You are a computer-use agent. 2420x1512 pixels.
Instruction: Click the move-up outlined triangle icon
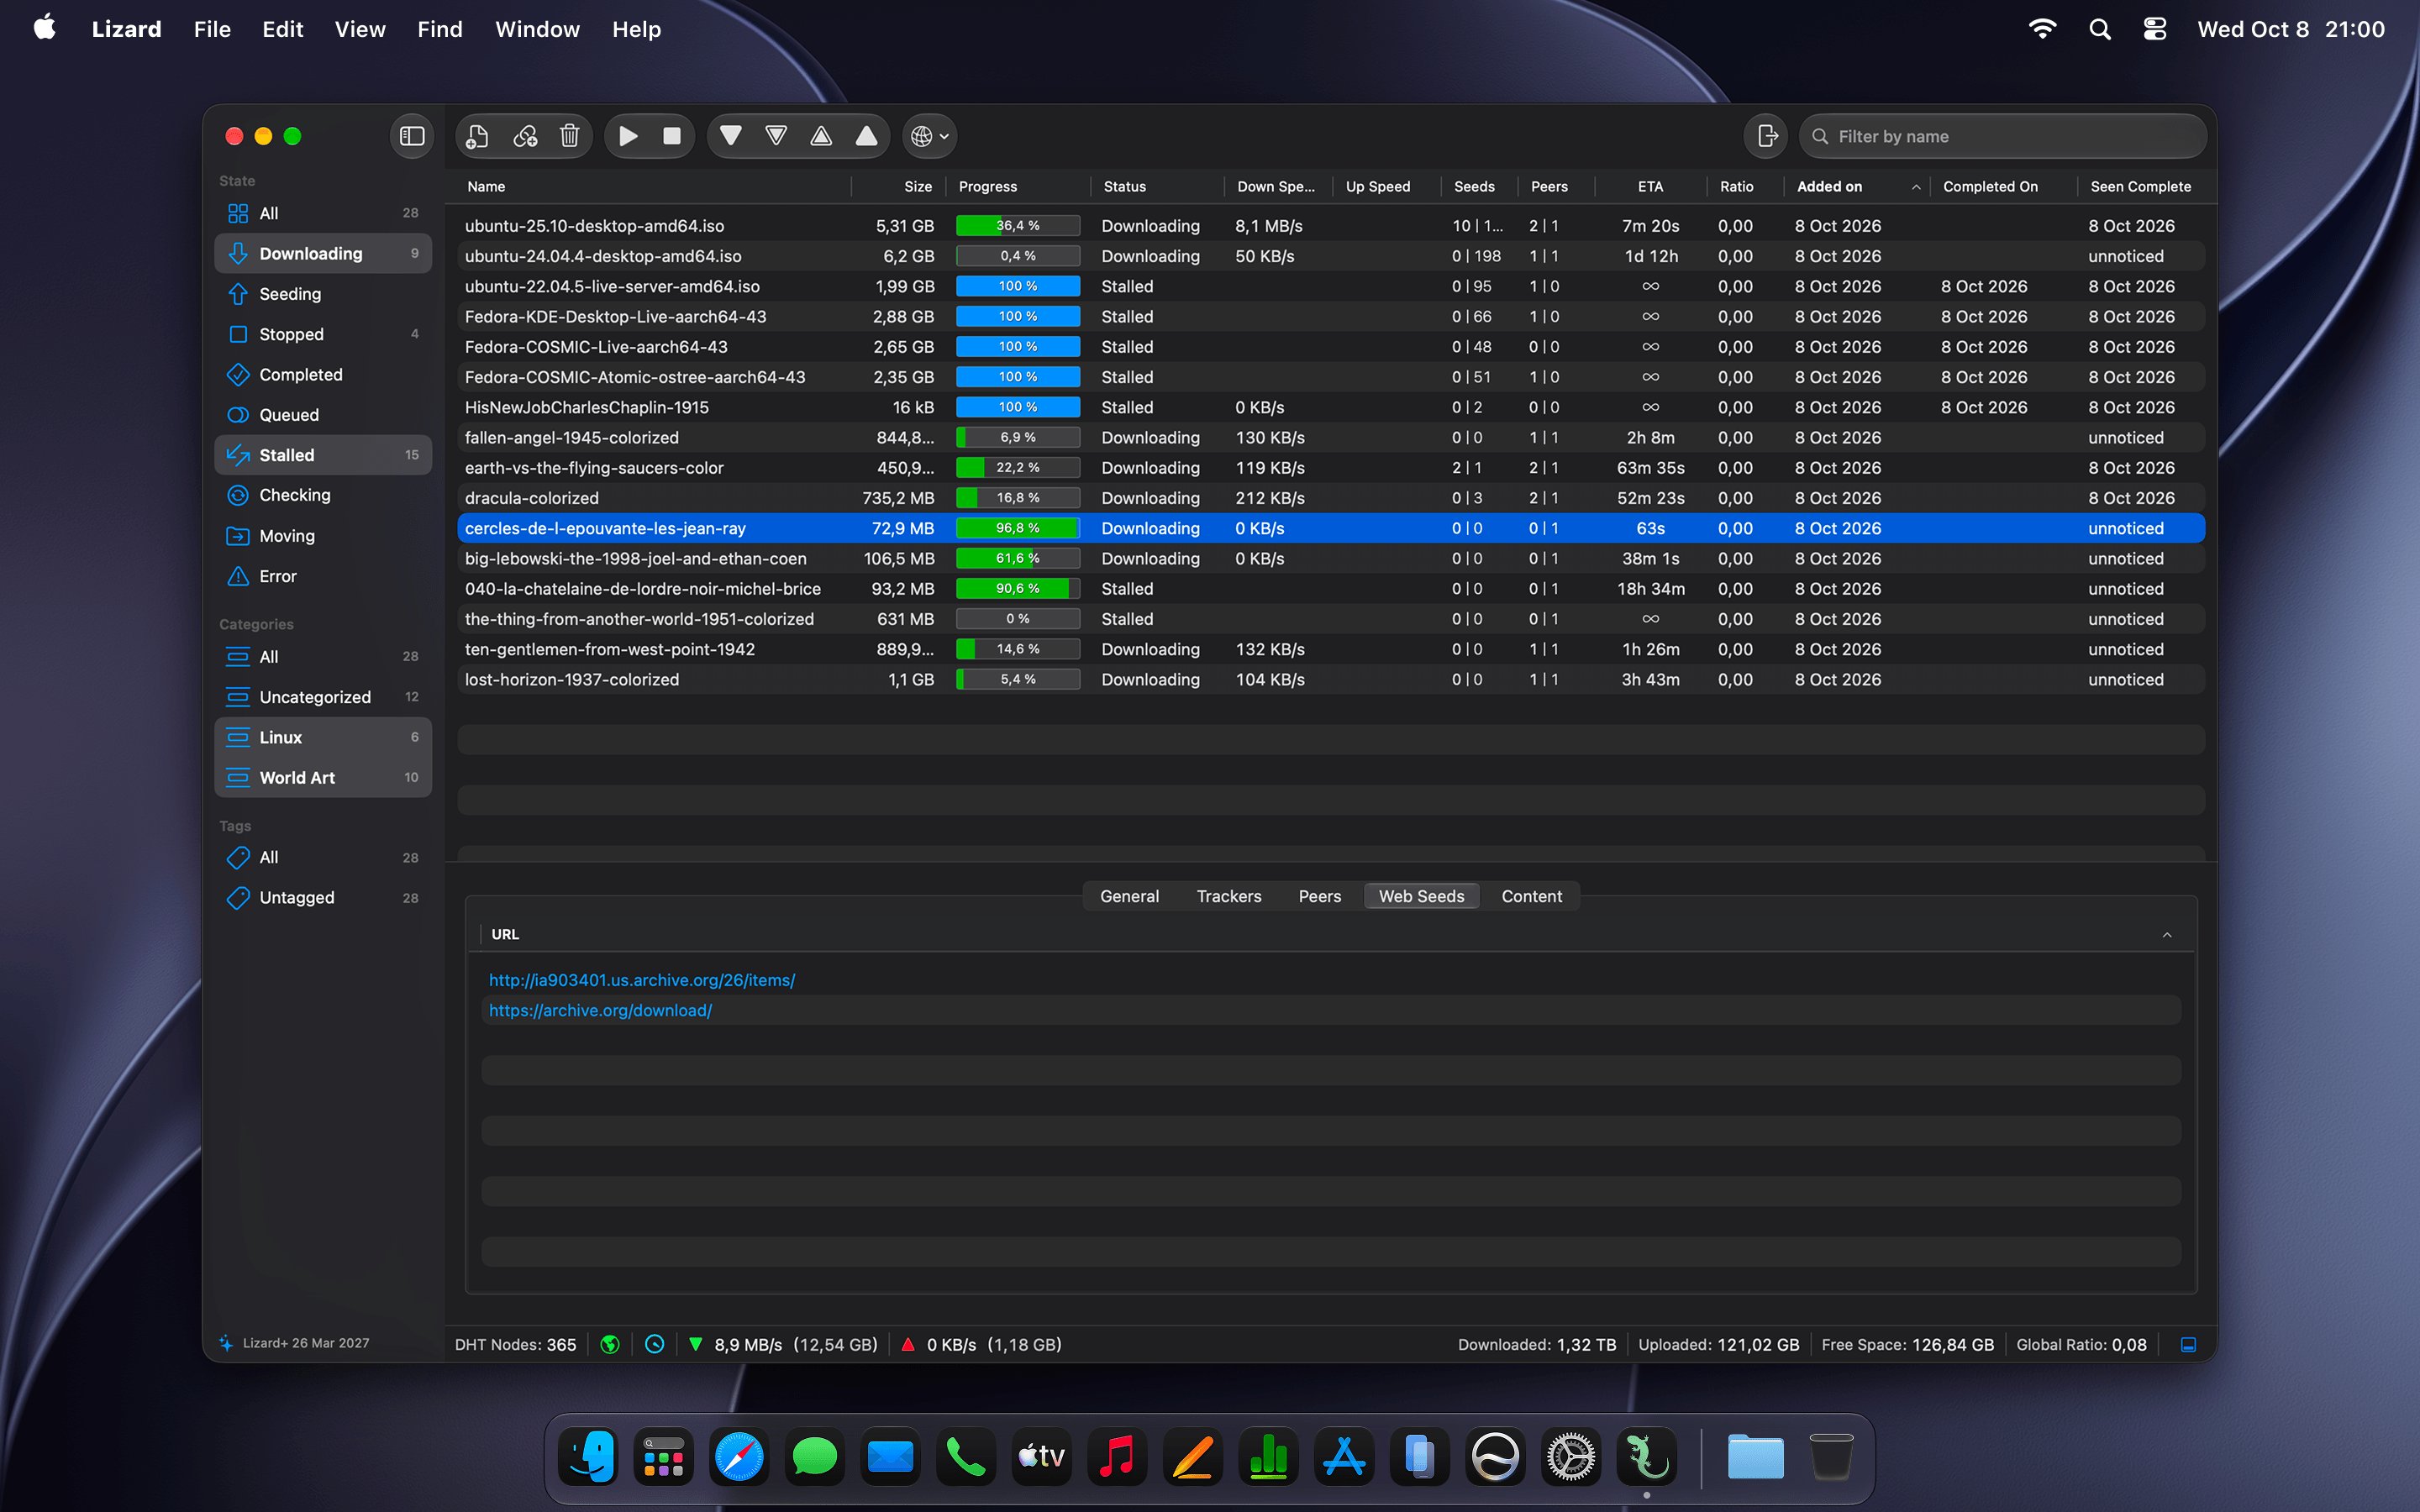[821, 136]
